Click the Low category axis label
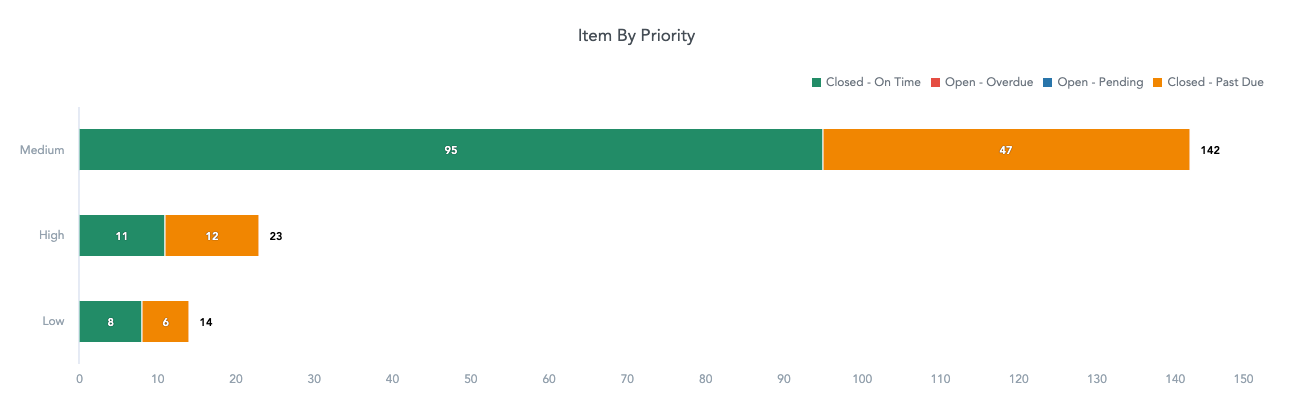1290x416 pixels. [53, 322]
